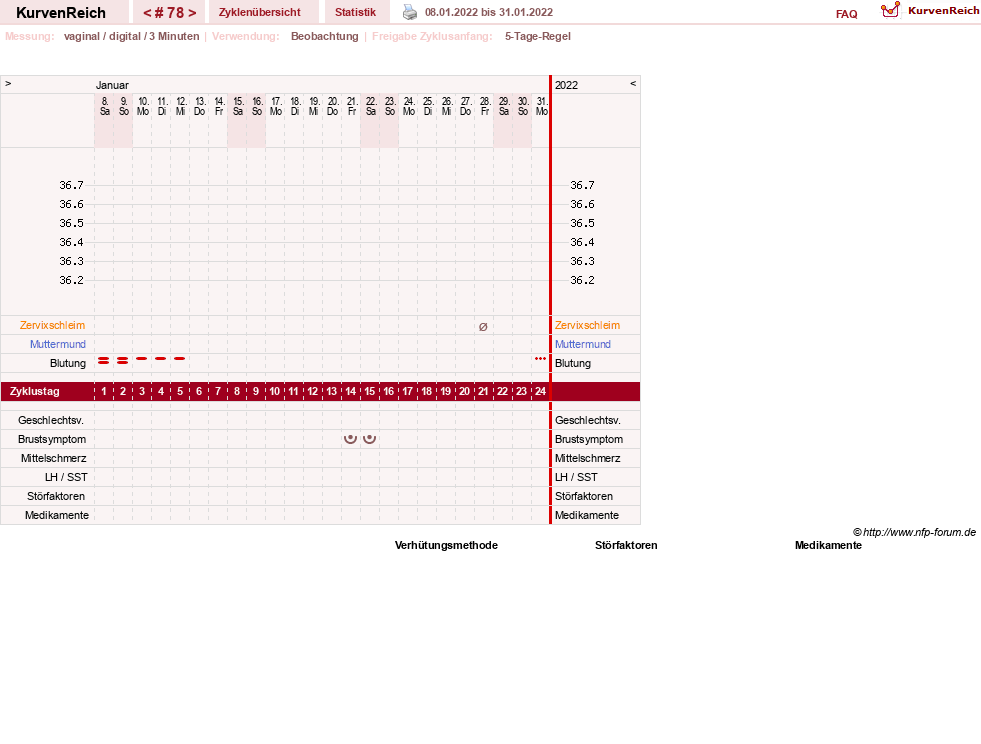Click the left Mittelschmerz row label
The image size is (981, 744).
coord(54,459)
